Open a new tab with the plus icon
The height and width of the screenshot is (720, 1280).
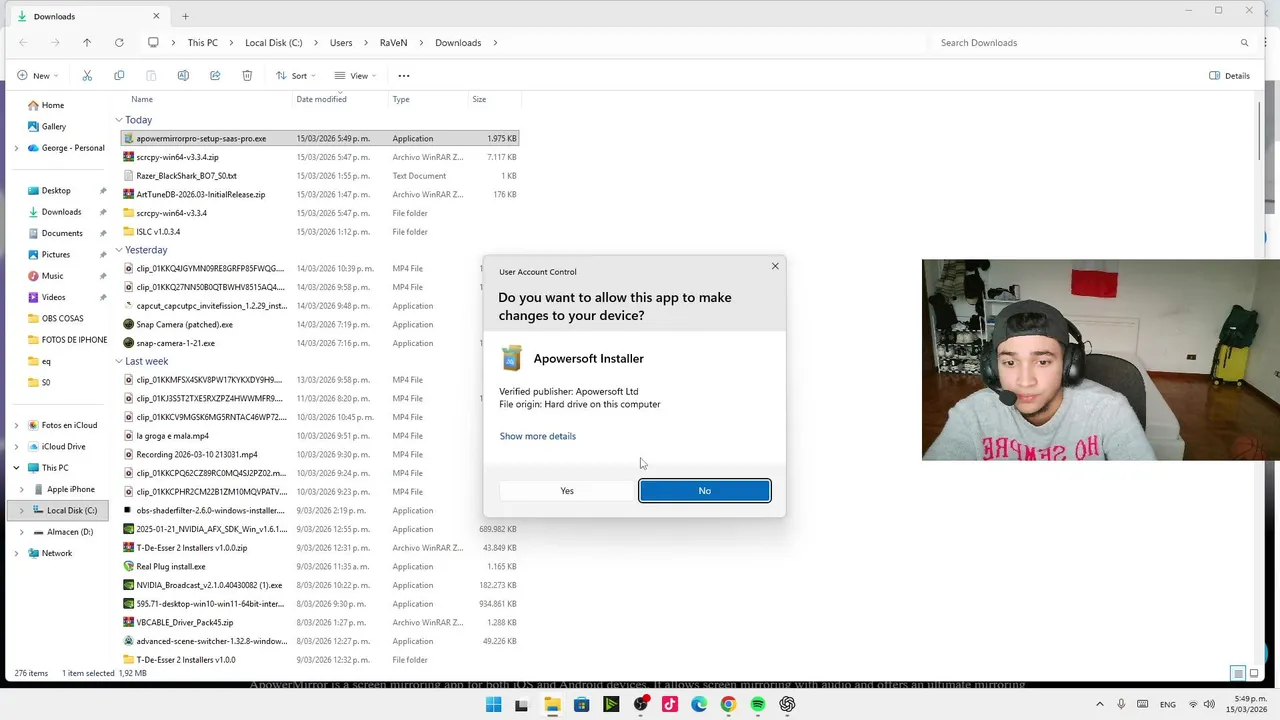[185, 16]
